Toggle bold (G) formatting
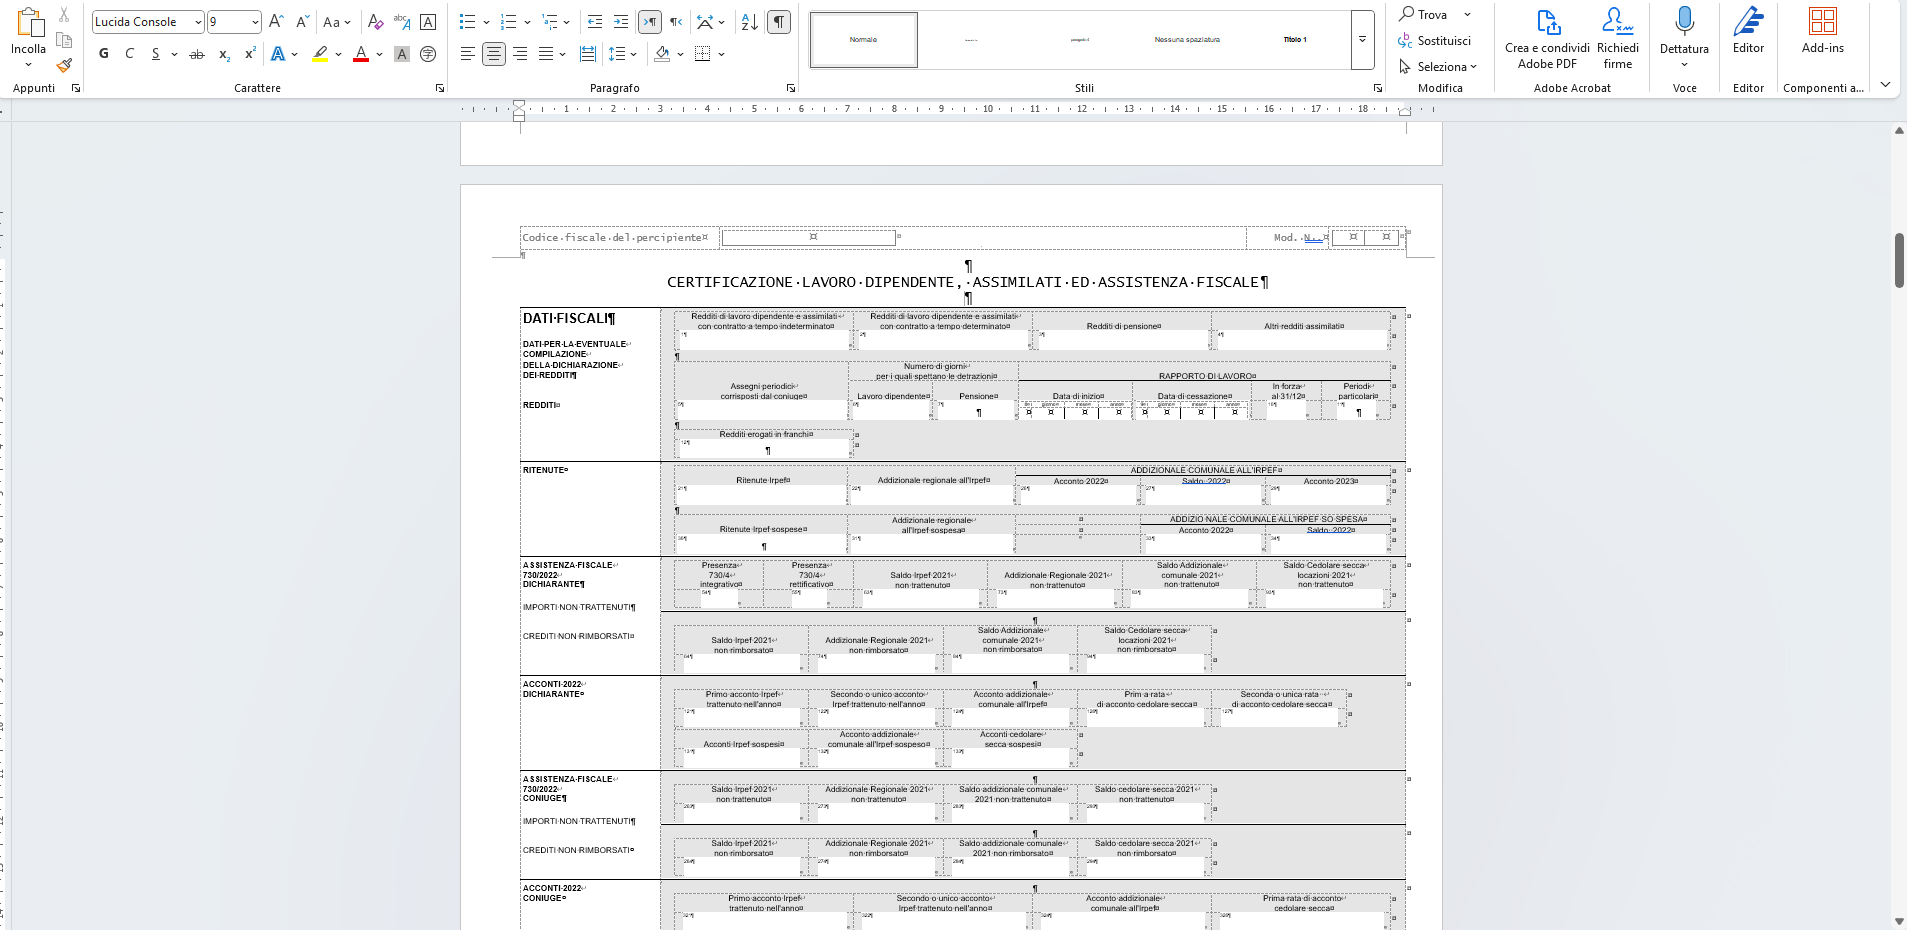Screen dimensions: 1907x930 pyautogui.click(x=104, y=54)
